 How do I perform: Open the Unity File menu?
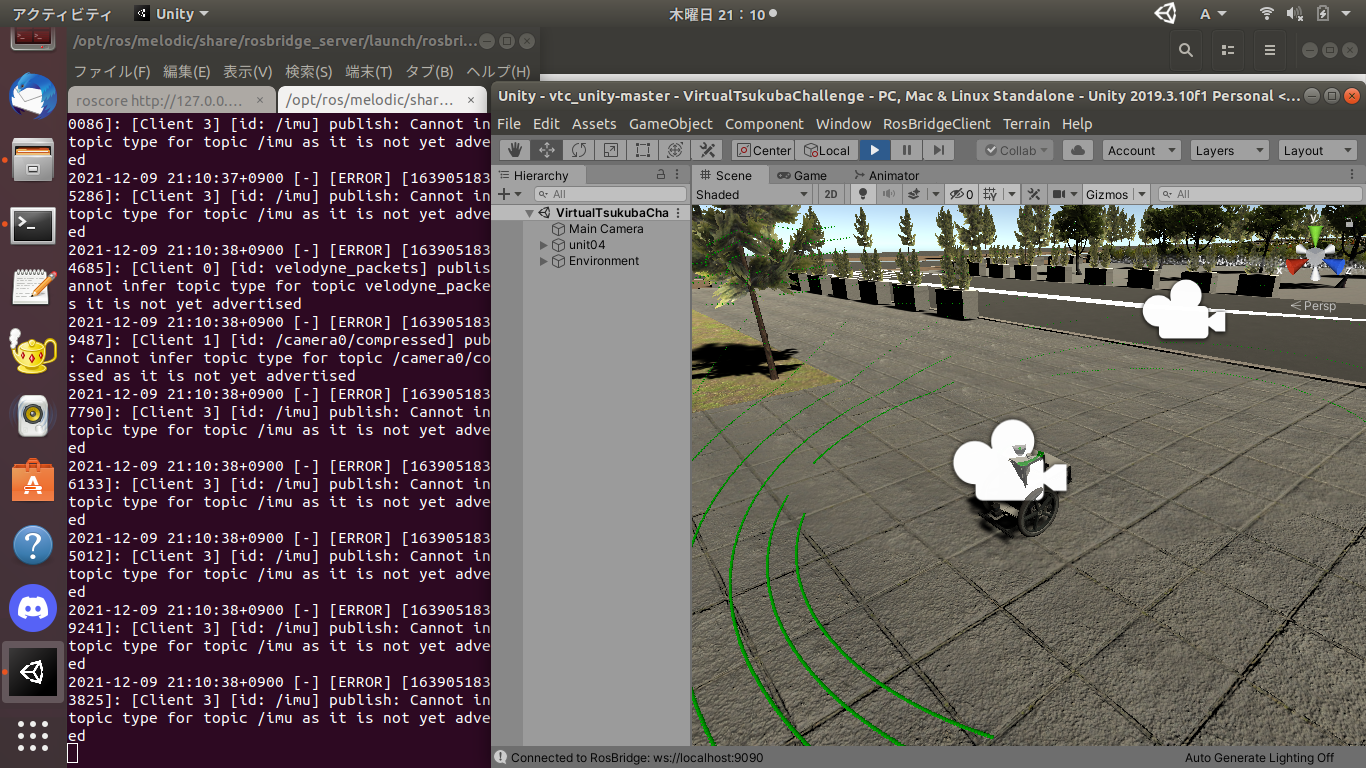point(509,124)
